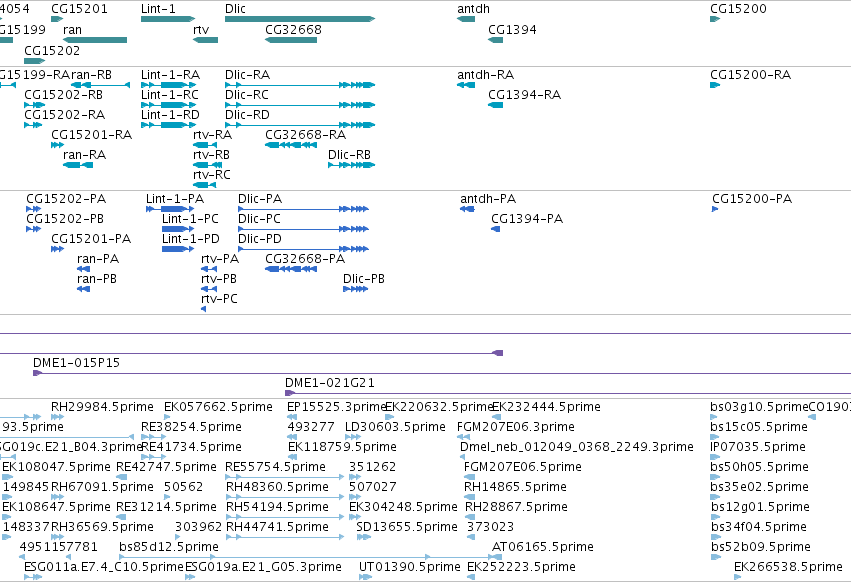Click the DME1-021G21 BAC clone label
Image resolution: width=851 pixels, height=582 pixels.
[330, 383]
